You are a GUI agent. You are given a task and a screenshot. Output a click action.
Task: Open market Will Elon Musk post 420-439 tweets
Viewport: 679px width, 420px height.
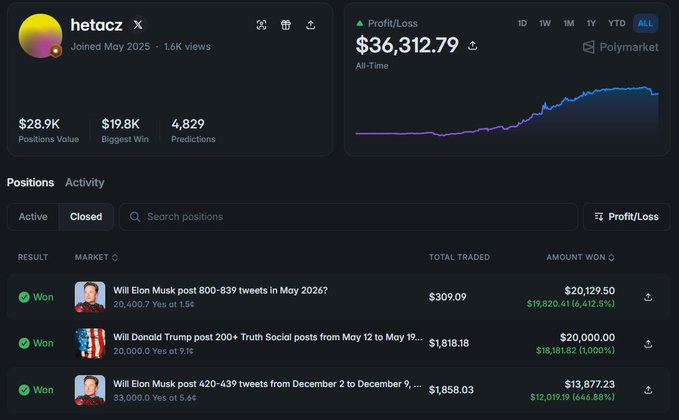point(267,384)
